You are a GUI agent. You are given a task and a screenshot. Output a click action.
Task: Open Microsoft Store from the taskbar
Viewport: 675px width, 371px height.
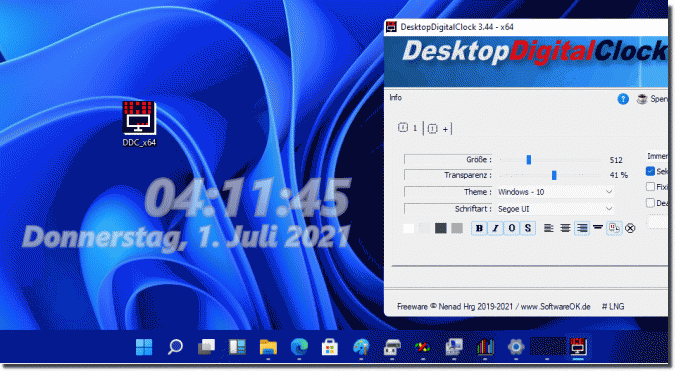click(330, 347)
